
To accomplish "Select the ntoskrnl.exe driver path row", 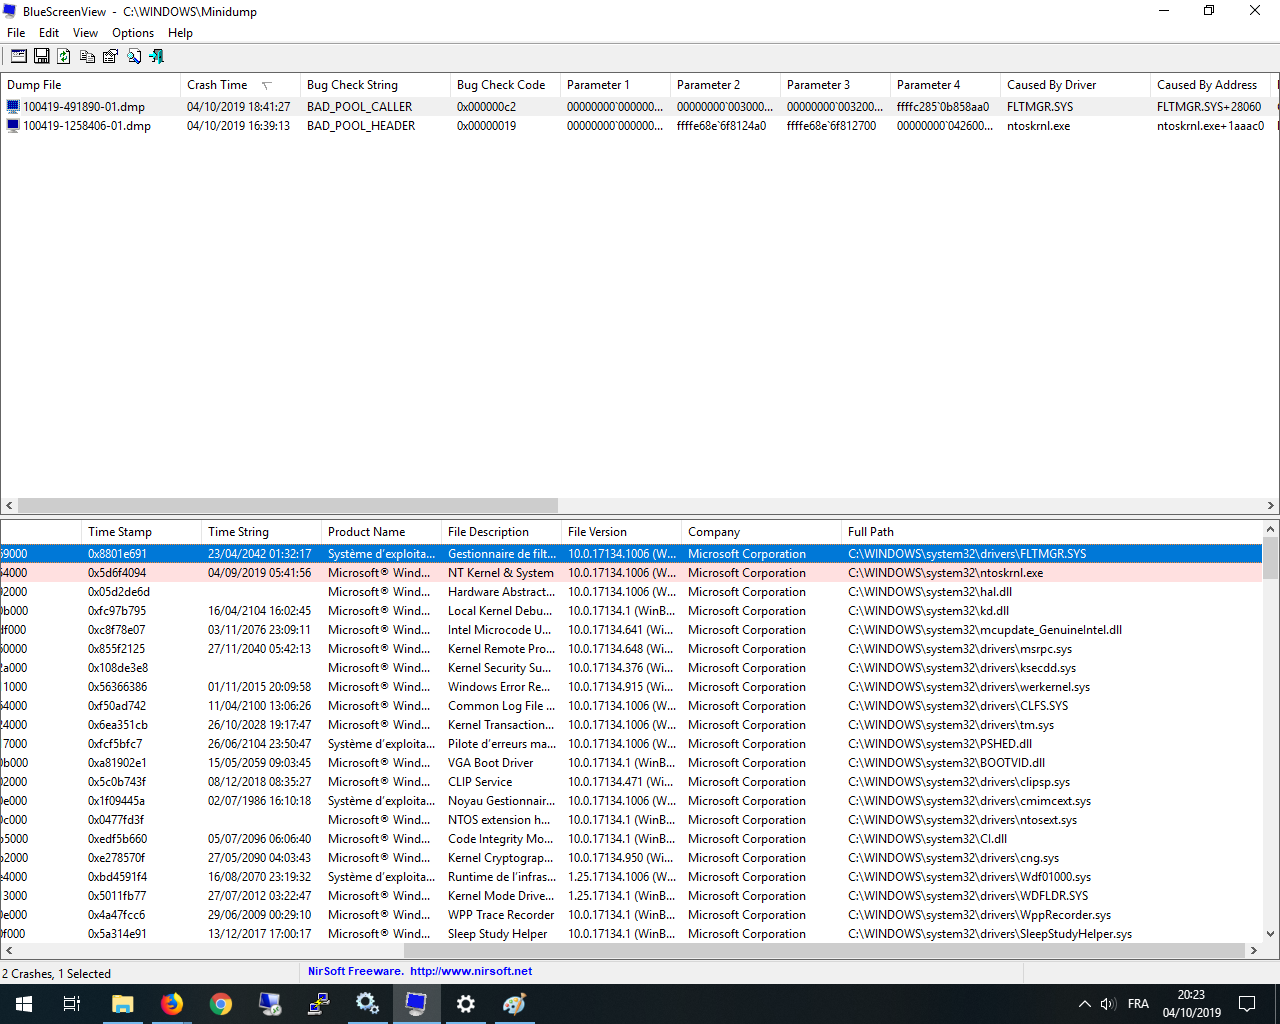I will pyautogui.click(x=631, y=573).
